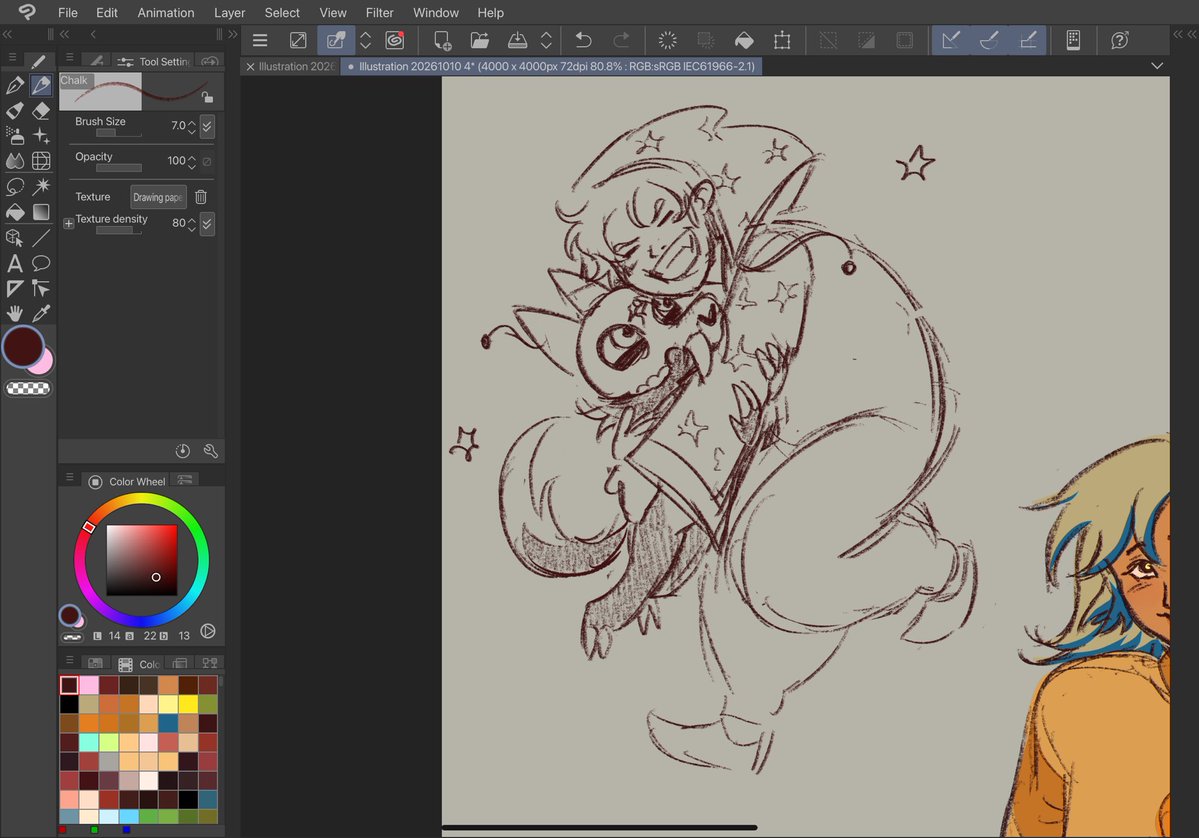
Task: Select the Pen tool in the toolbox
Action: point(15,86)
